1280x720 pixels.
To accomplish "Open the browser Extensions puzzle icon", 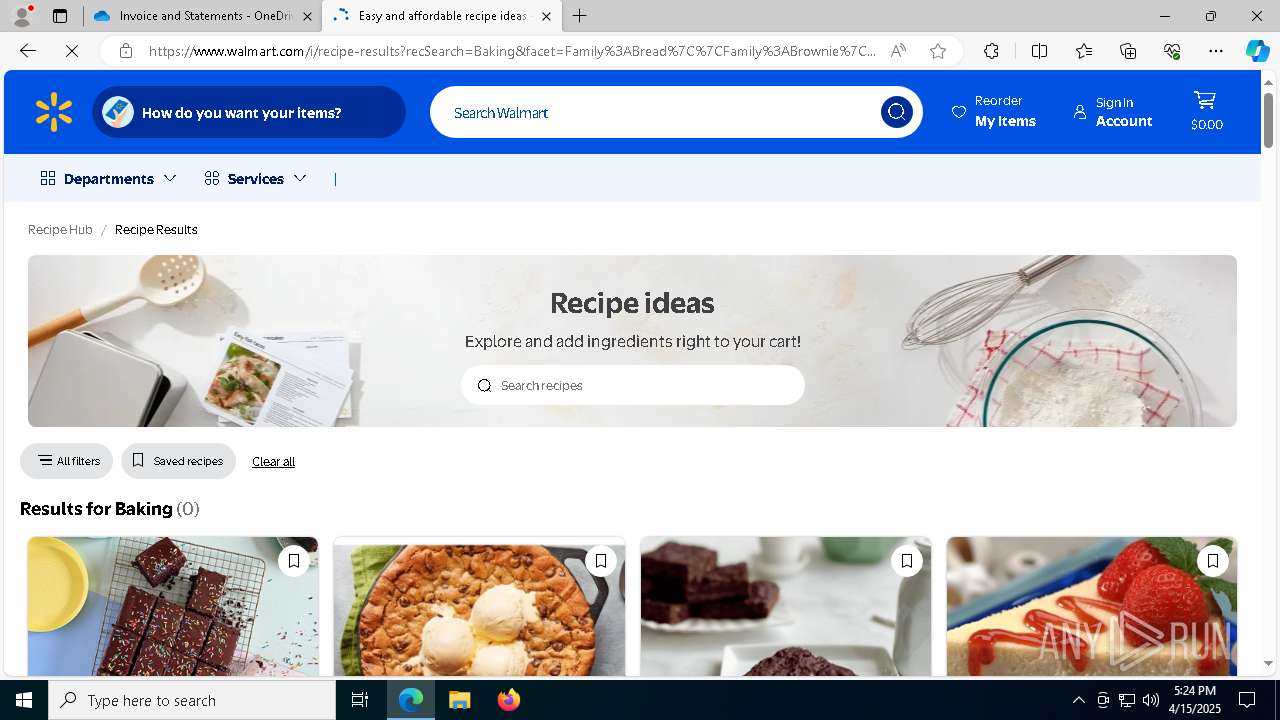I will tap(991, 51).
